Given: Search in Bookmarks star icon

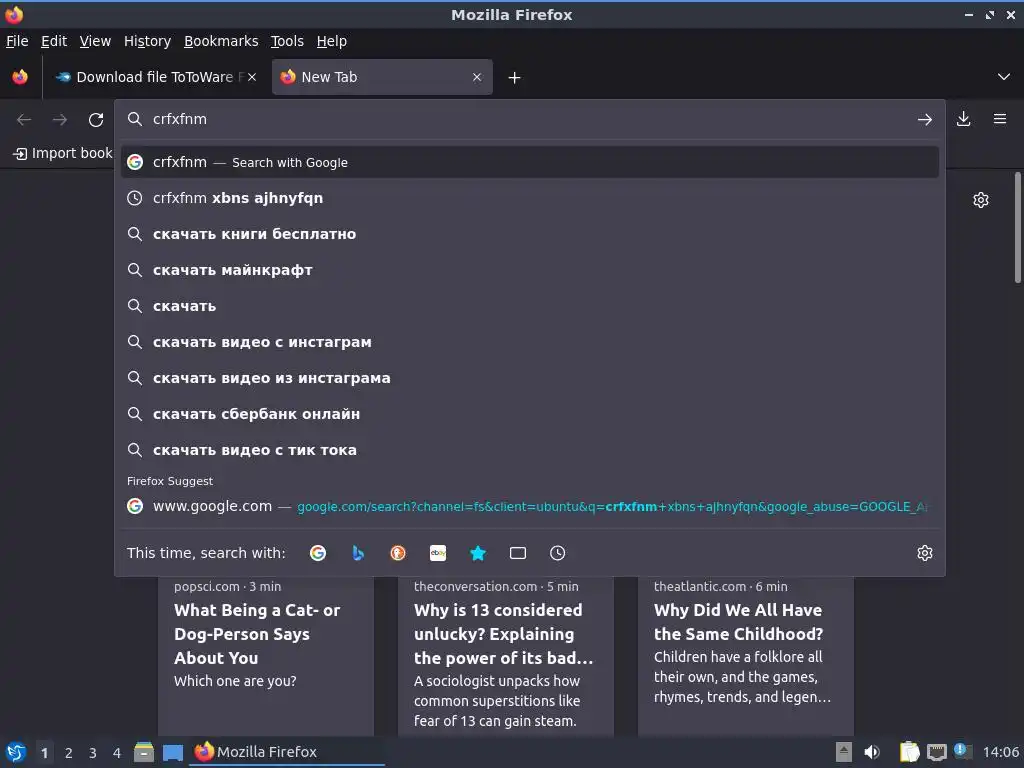Looking at the screenshot, I should [x=478, y=553].
